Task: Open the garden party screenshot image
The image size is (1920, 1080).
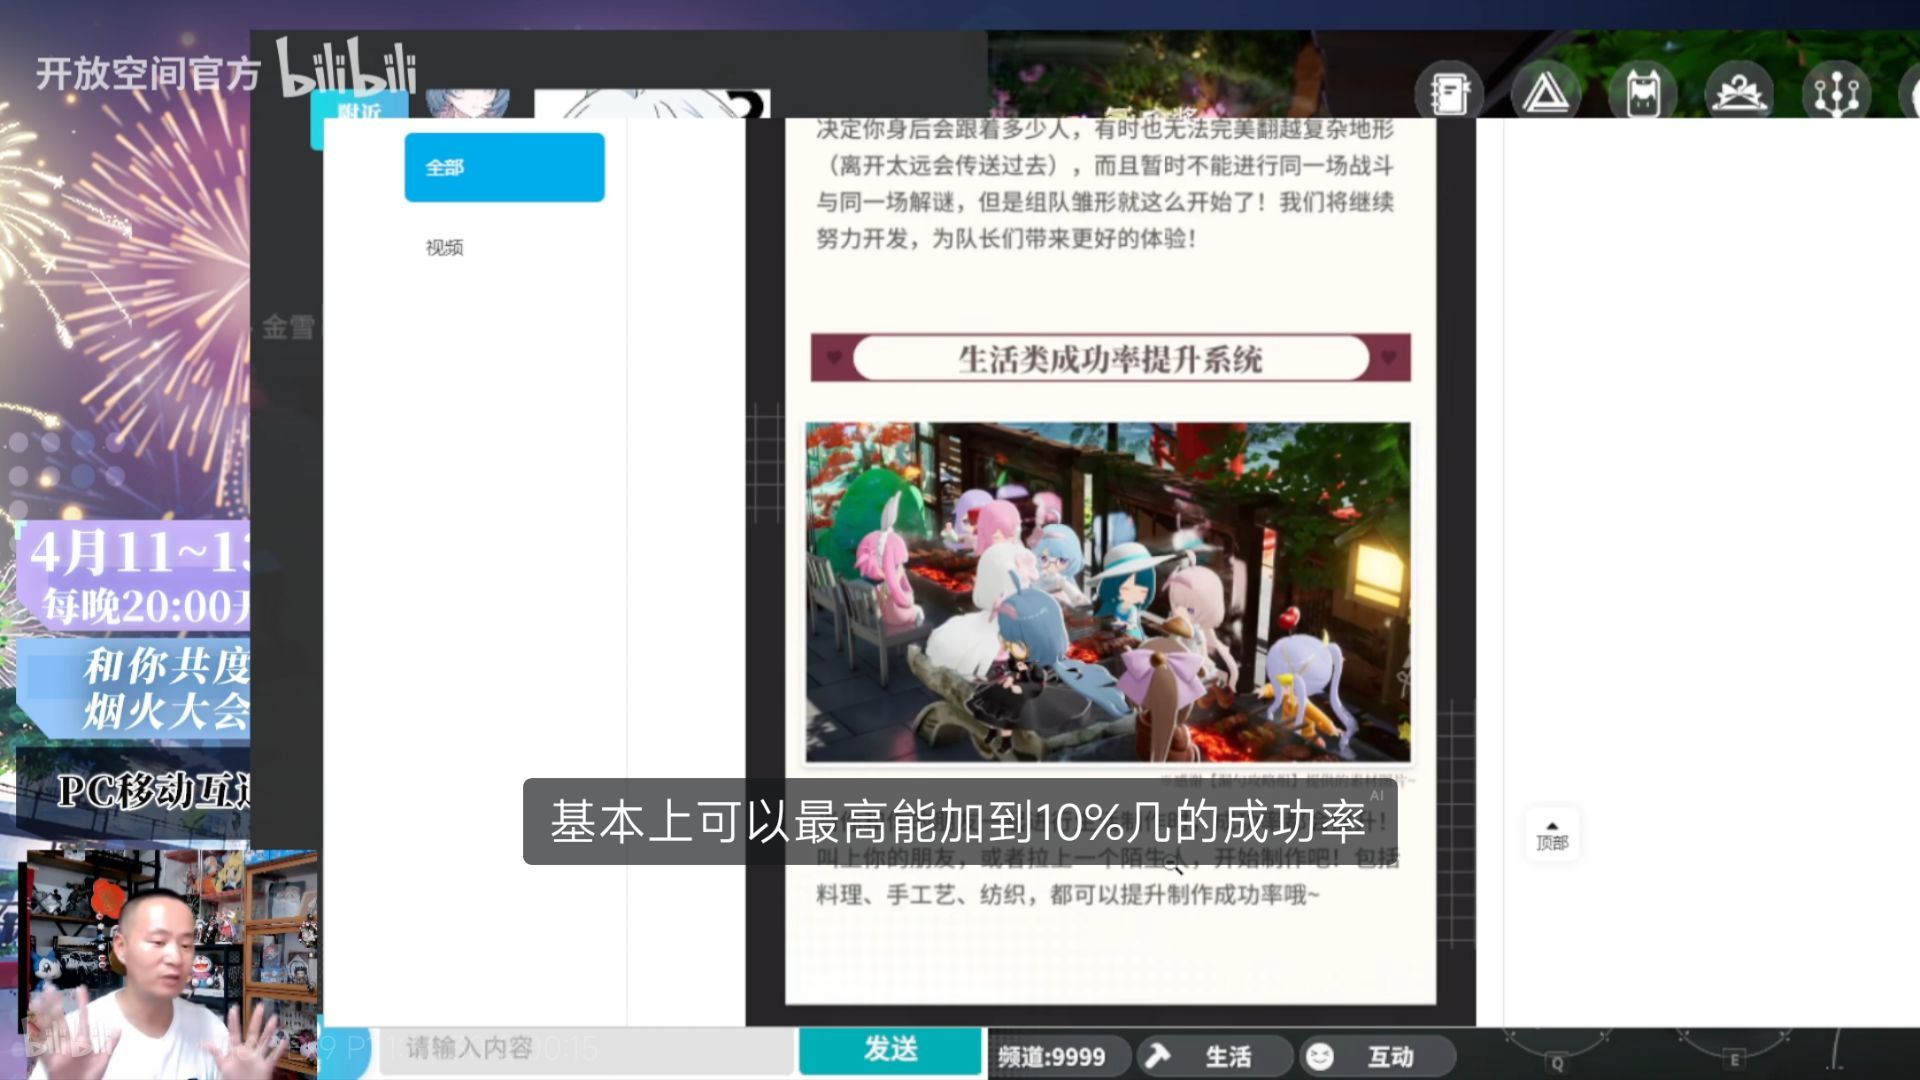Action: [x=1108, y=592]
